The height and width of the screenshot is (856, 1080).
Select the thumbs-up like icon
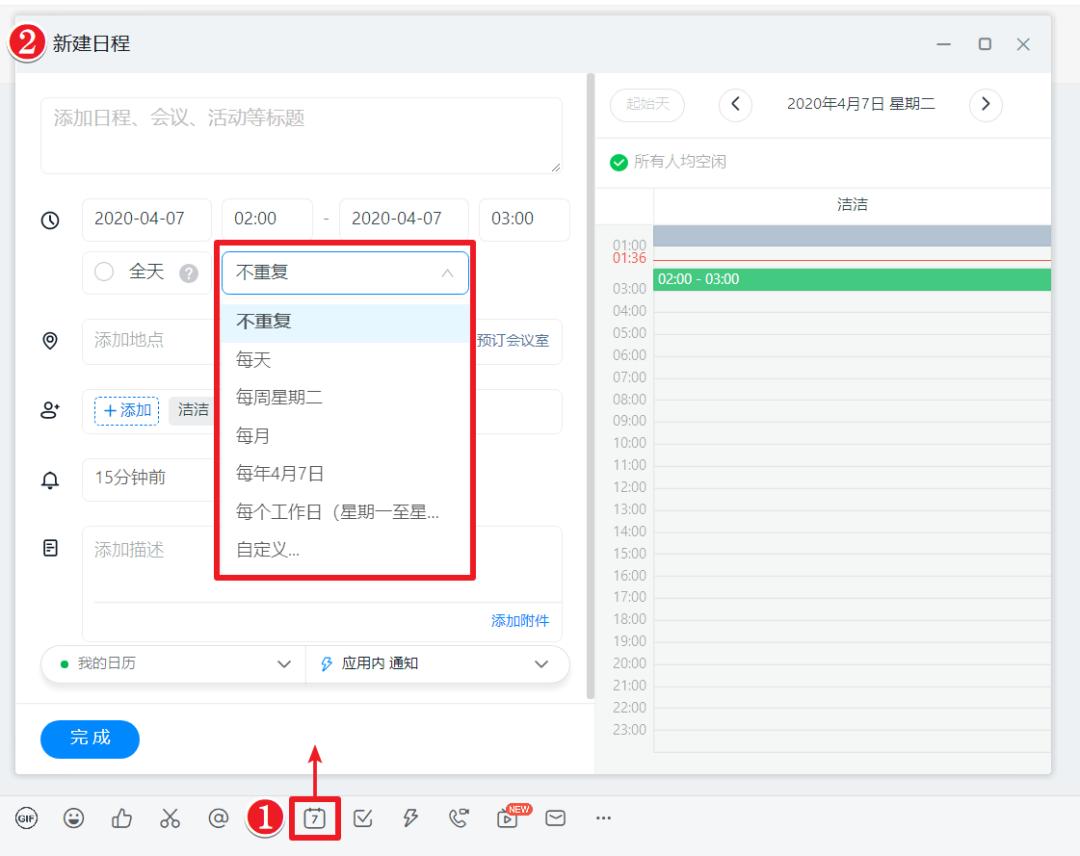(x=121, y=817)
